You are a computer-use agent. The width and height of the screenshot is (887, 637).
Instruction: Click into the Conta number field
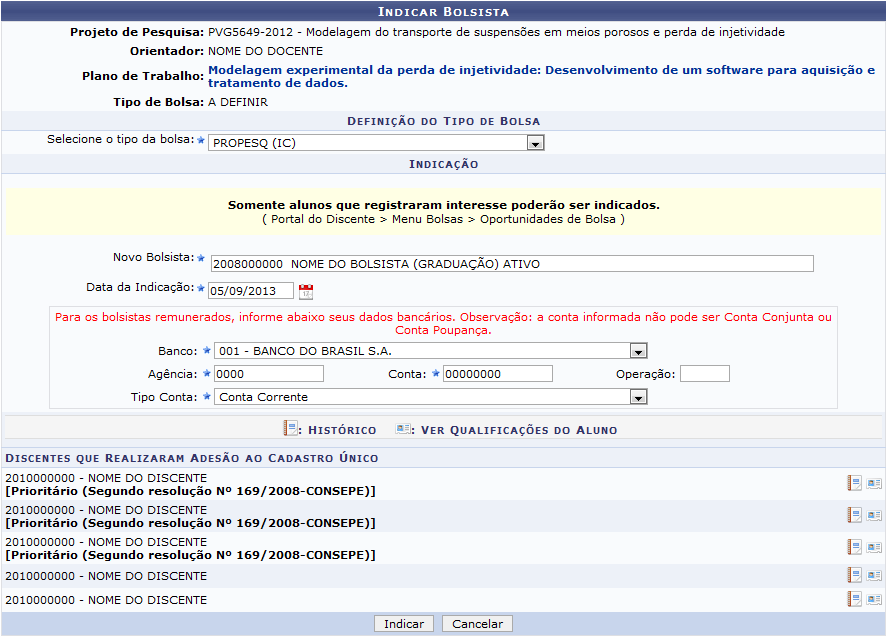click(x=497, y=374)
